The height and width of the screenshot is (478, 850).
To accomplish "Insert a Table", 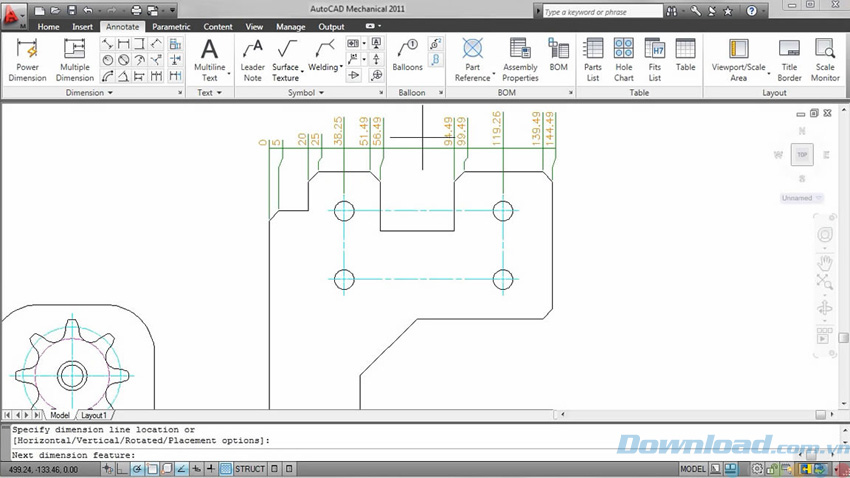I will pyautogui.click(x=685, y=55).
